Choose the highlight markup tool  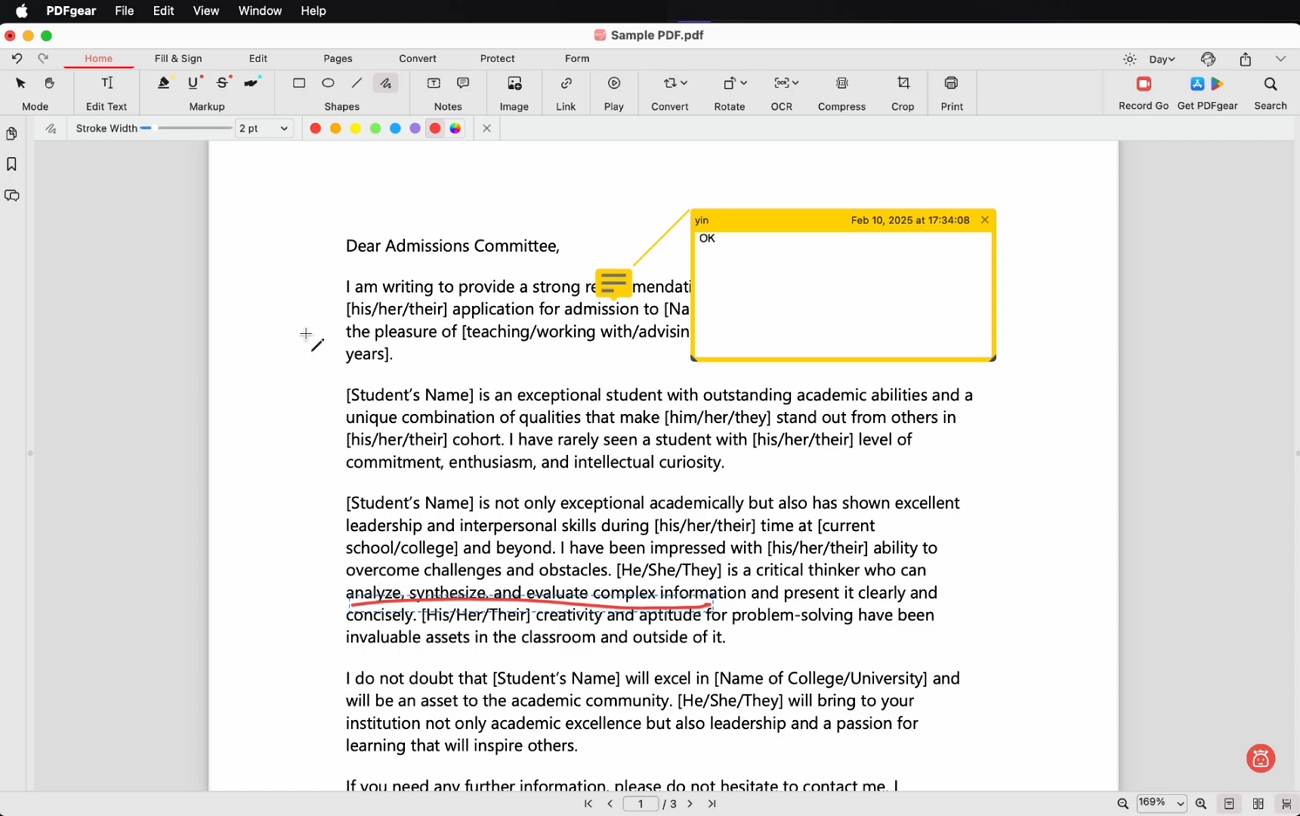[x=164, y=84]
